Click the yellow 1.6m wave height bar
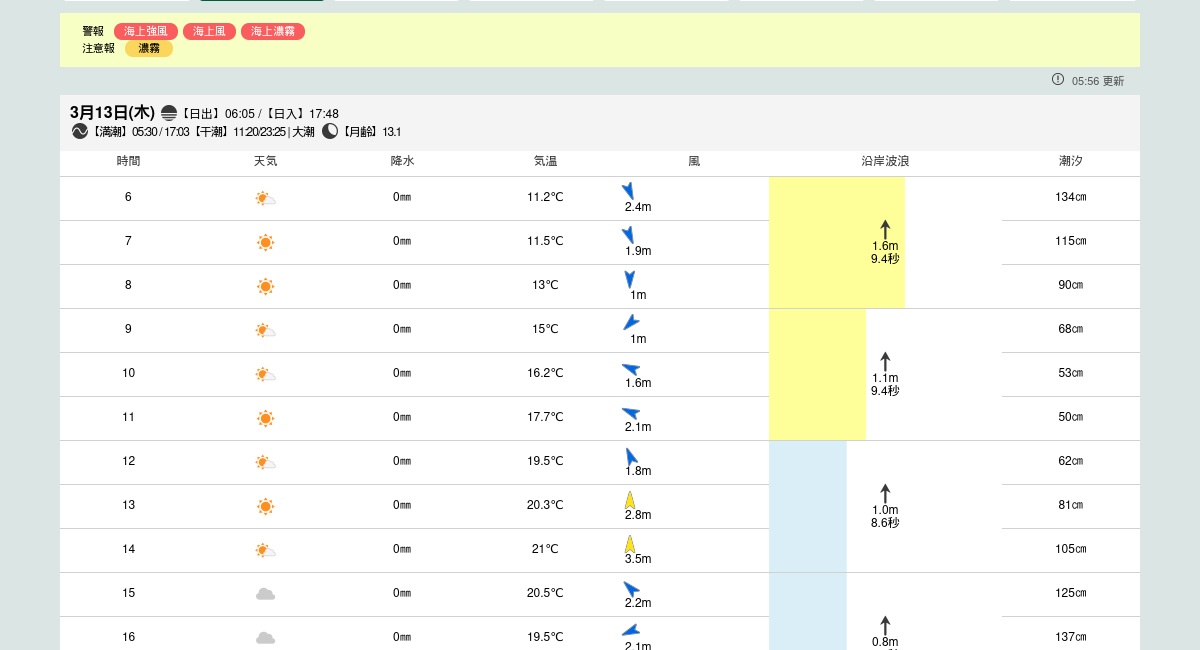This screenshot has width=1200, height=650. [820, 242]
